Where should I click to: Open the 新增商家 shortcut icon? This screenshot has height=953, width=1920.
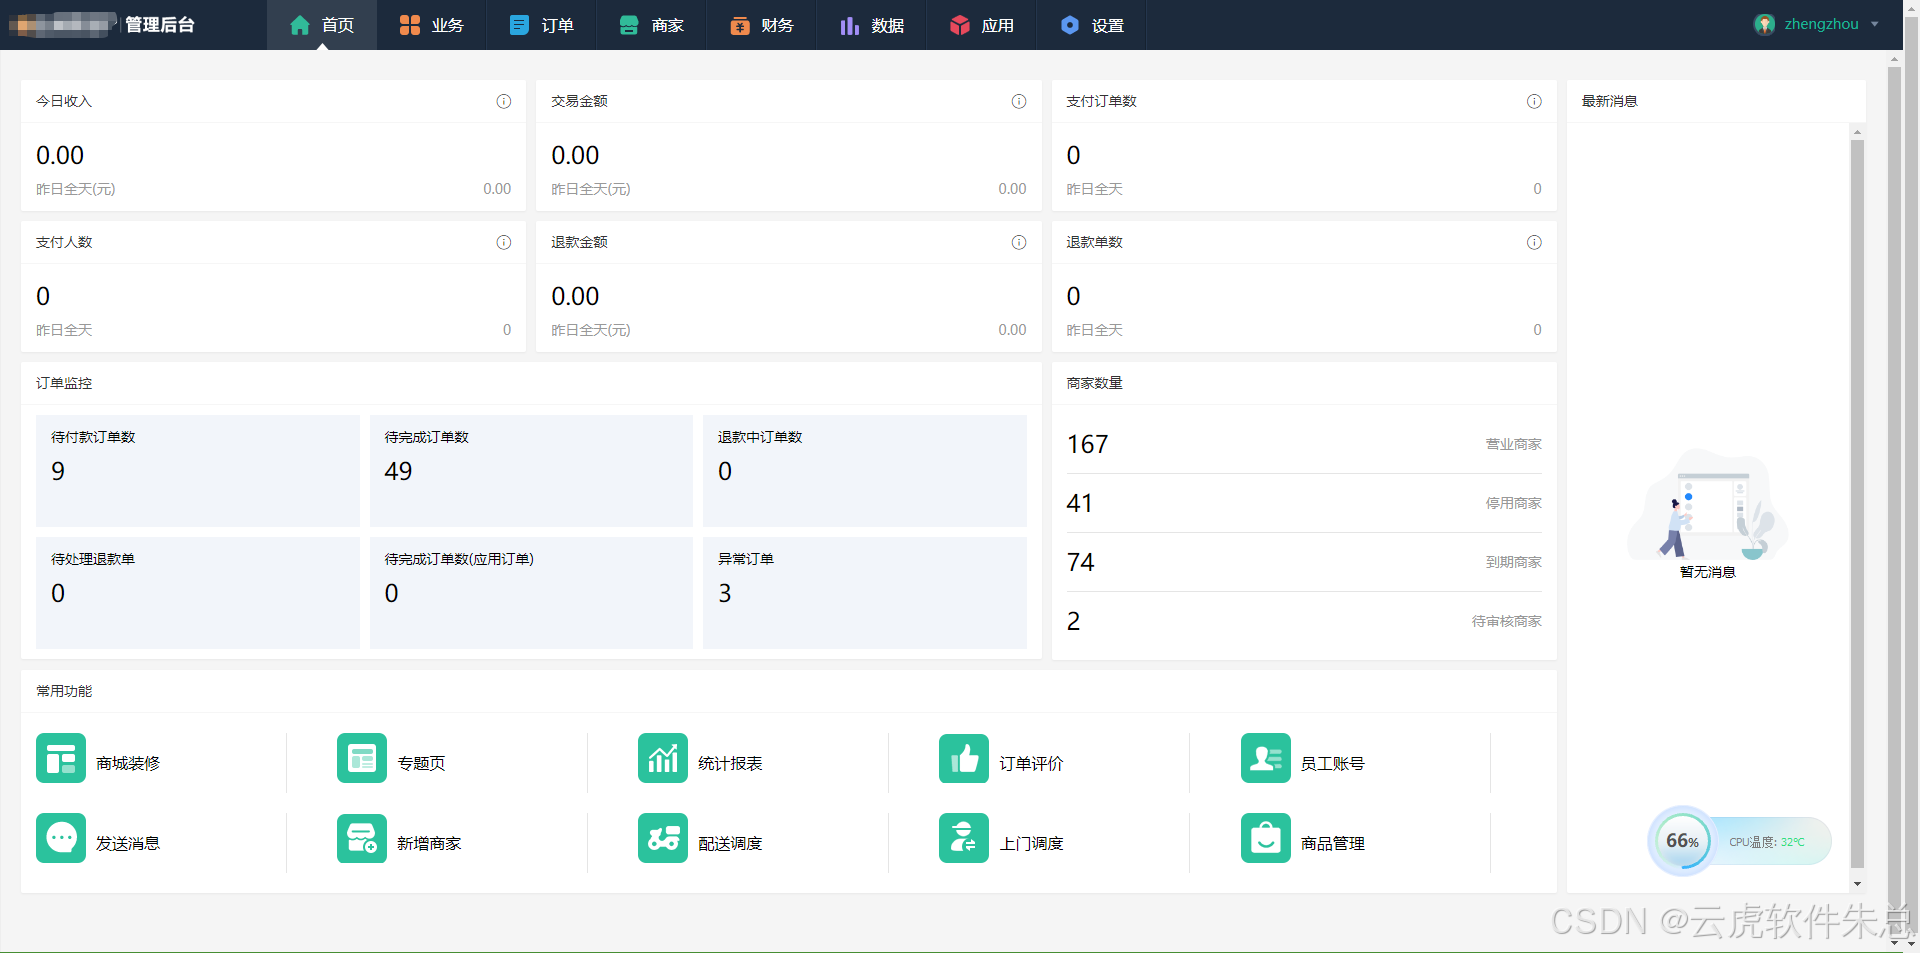click(x=362, y=838)
